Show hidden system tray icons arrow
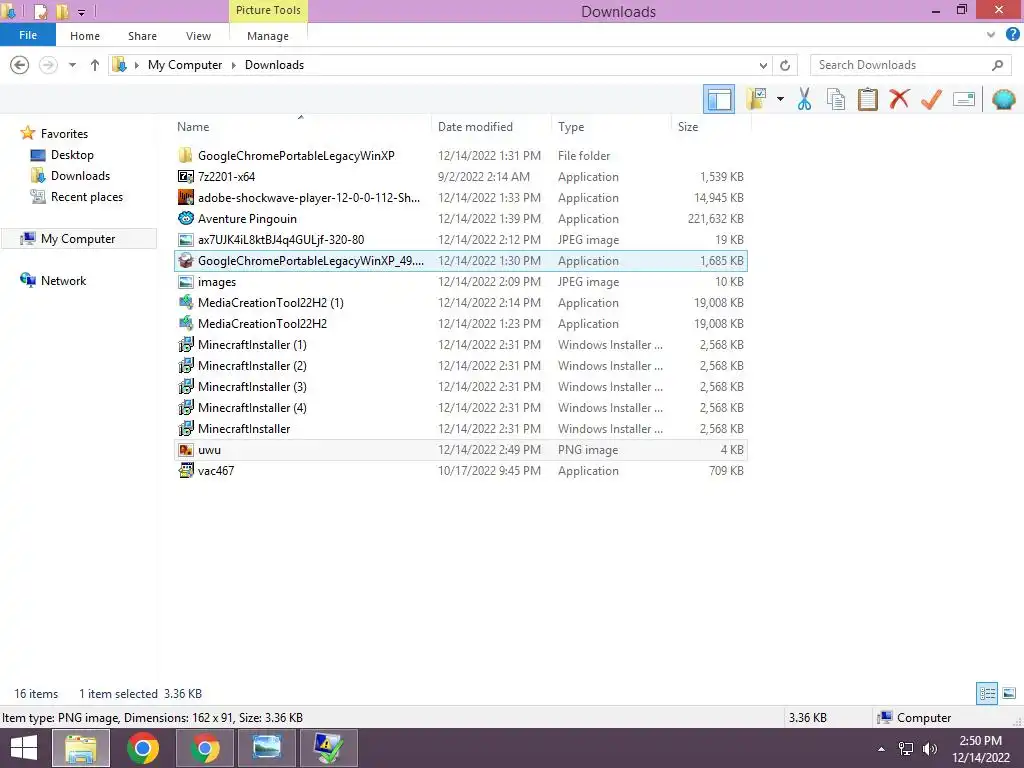1024x768 pixels. (881, 748)
